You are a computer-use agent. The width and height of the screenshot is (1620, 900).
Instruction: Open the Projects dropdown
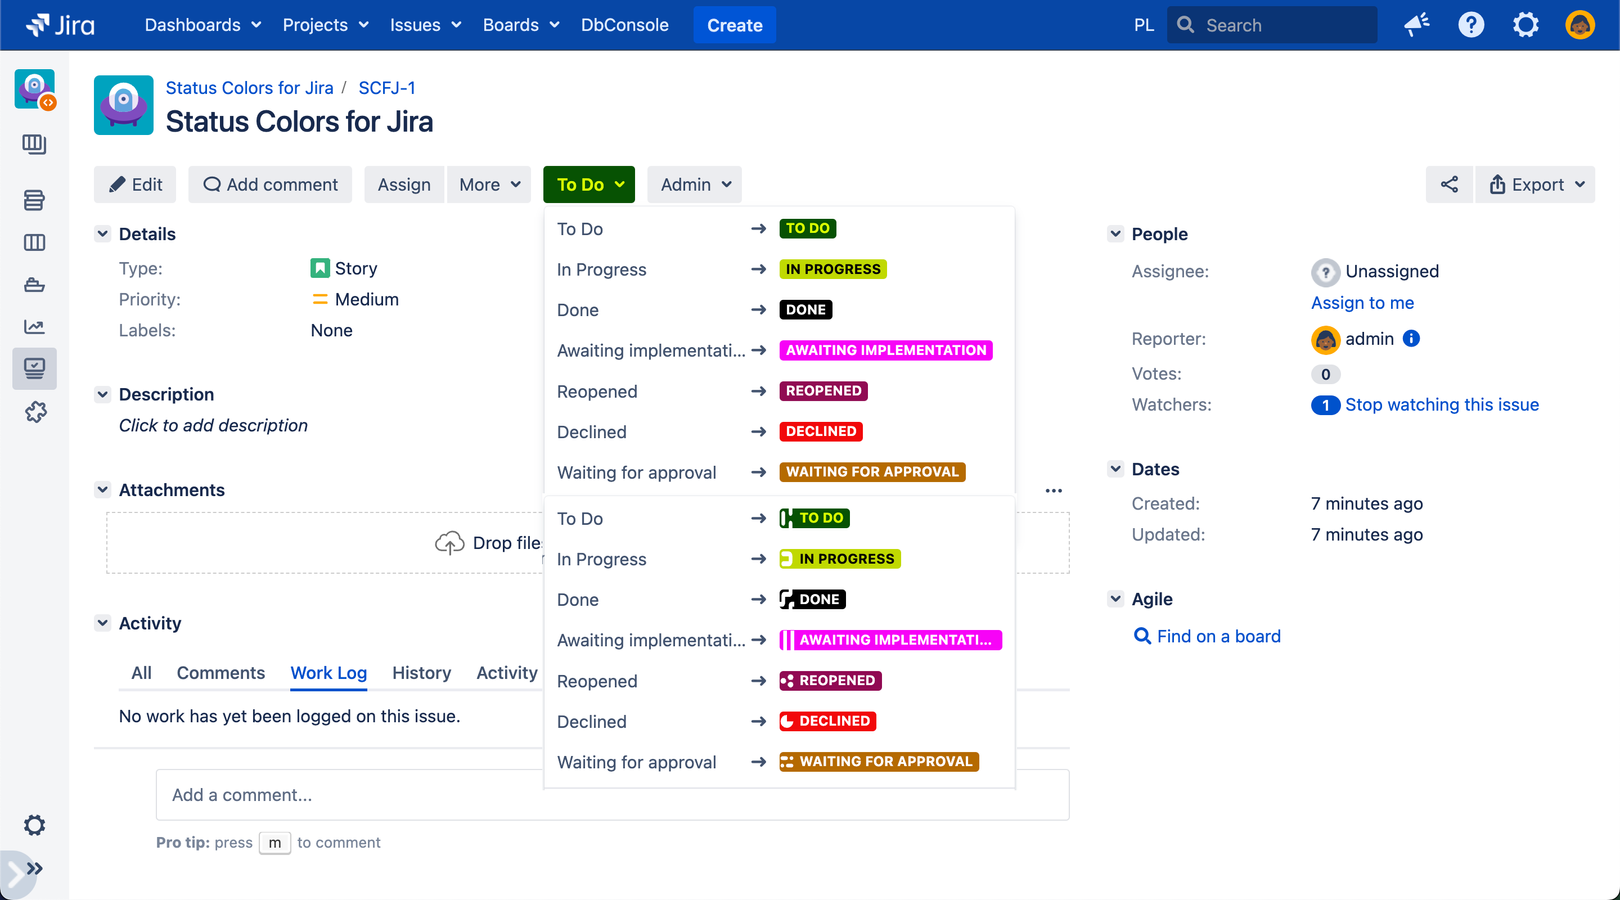pos(326,25)
